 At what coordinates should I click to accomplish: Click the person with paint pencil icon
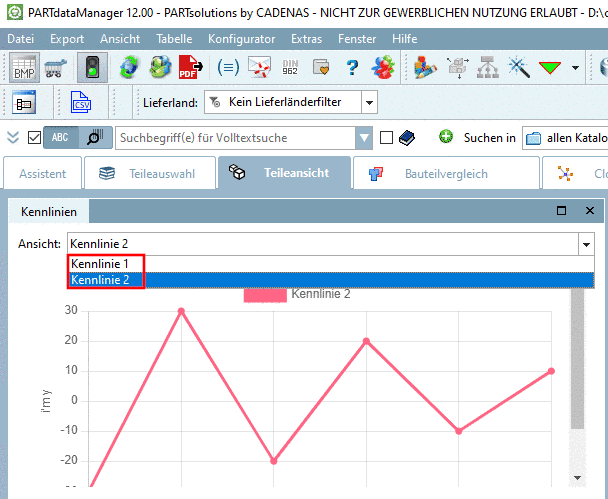point(425,67)
